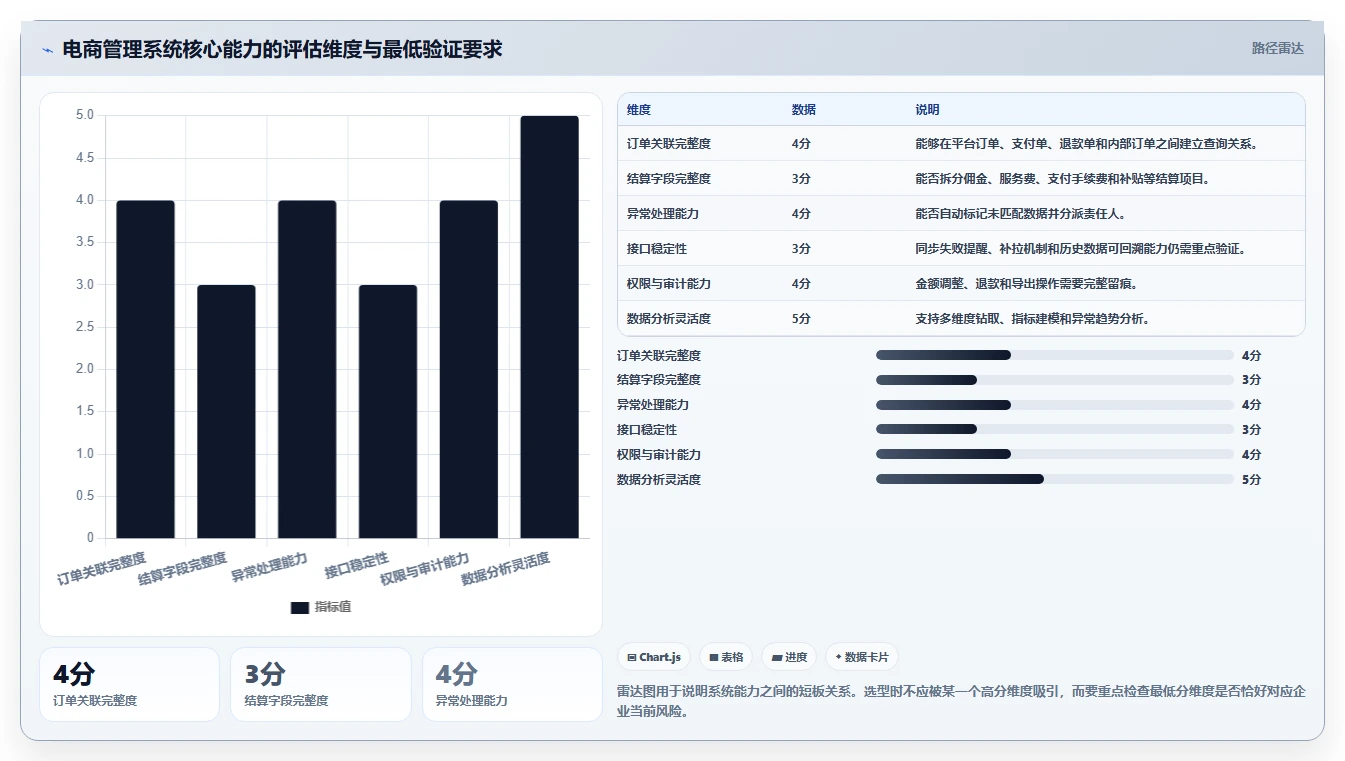The height and width of the screenshot is (761, 1345).
Task: Toggle the 指标值 legend entry under the chart
Action: (x=320, y=607)
